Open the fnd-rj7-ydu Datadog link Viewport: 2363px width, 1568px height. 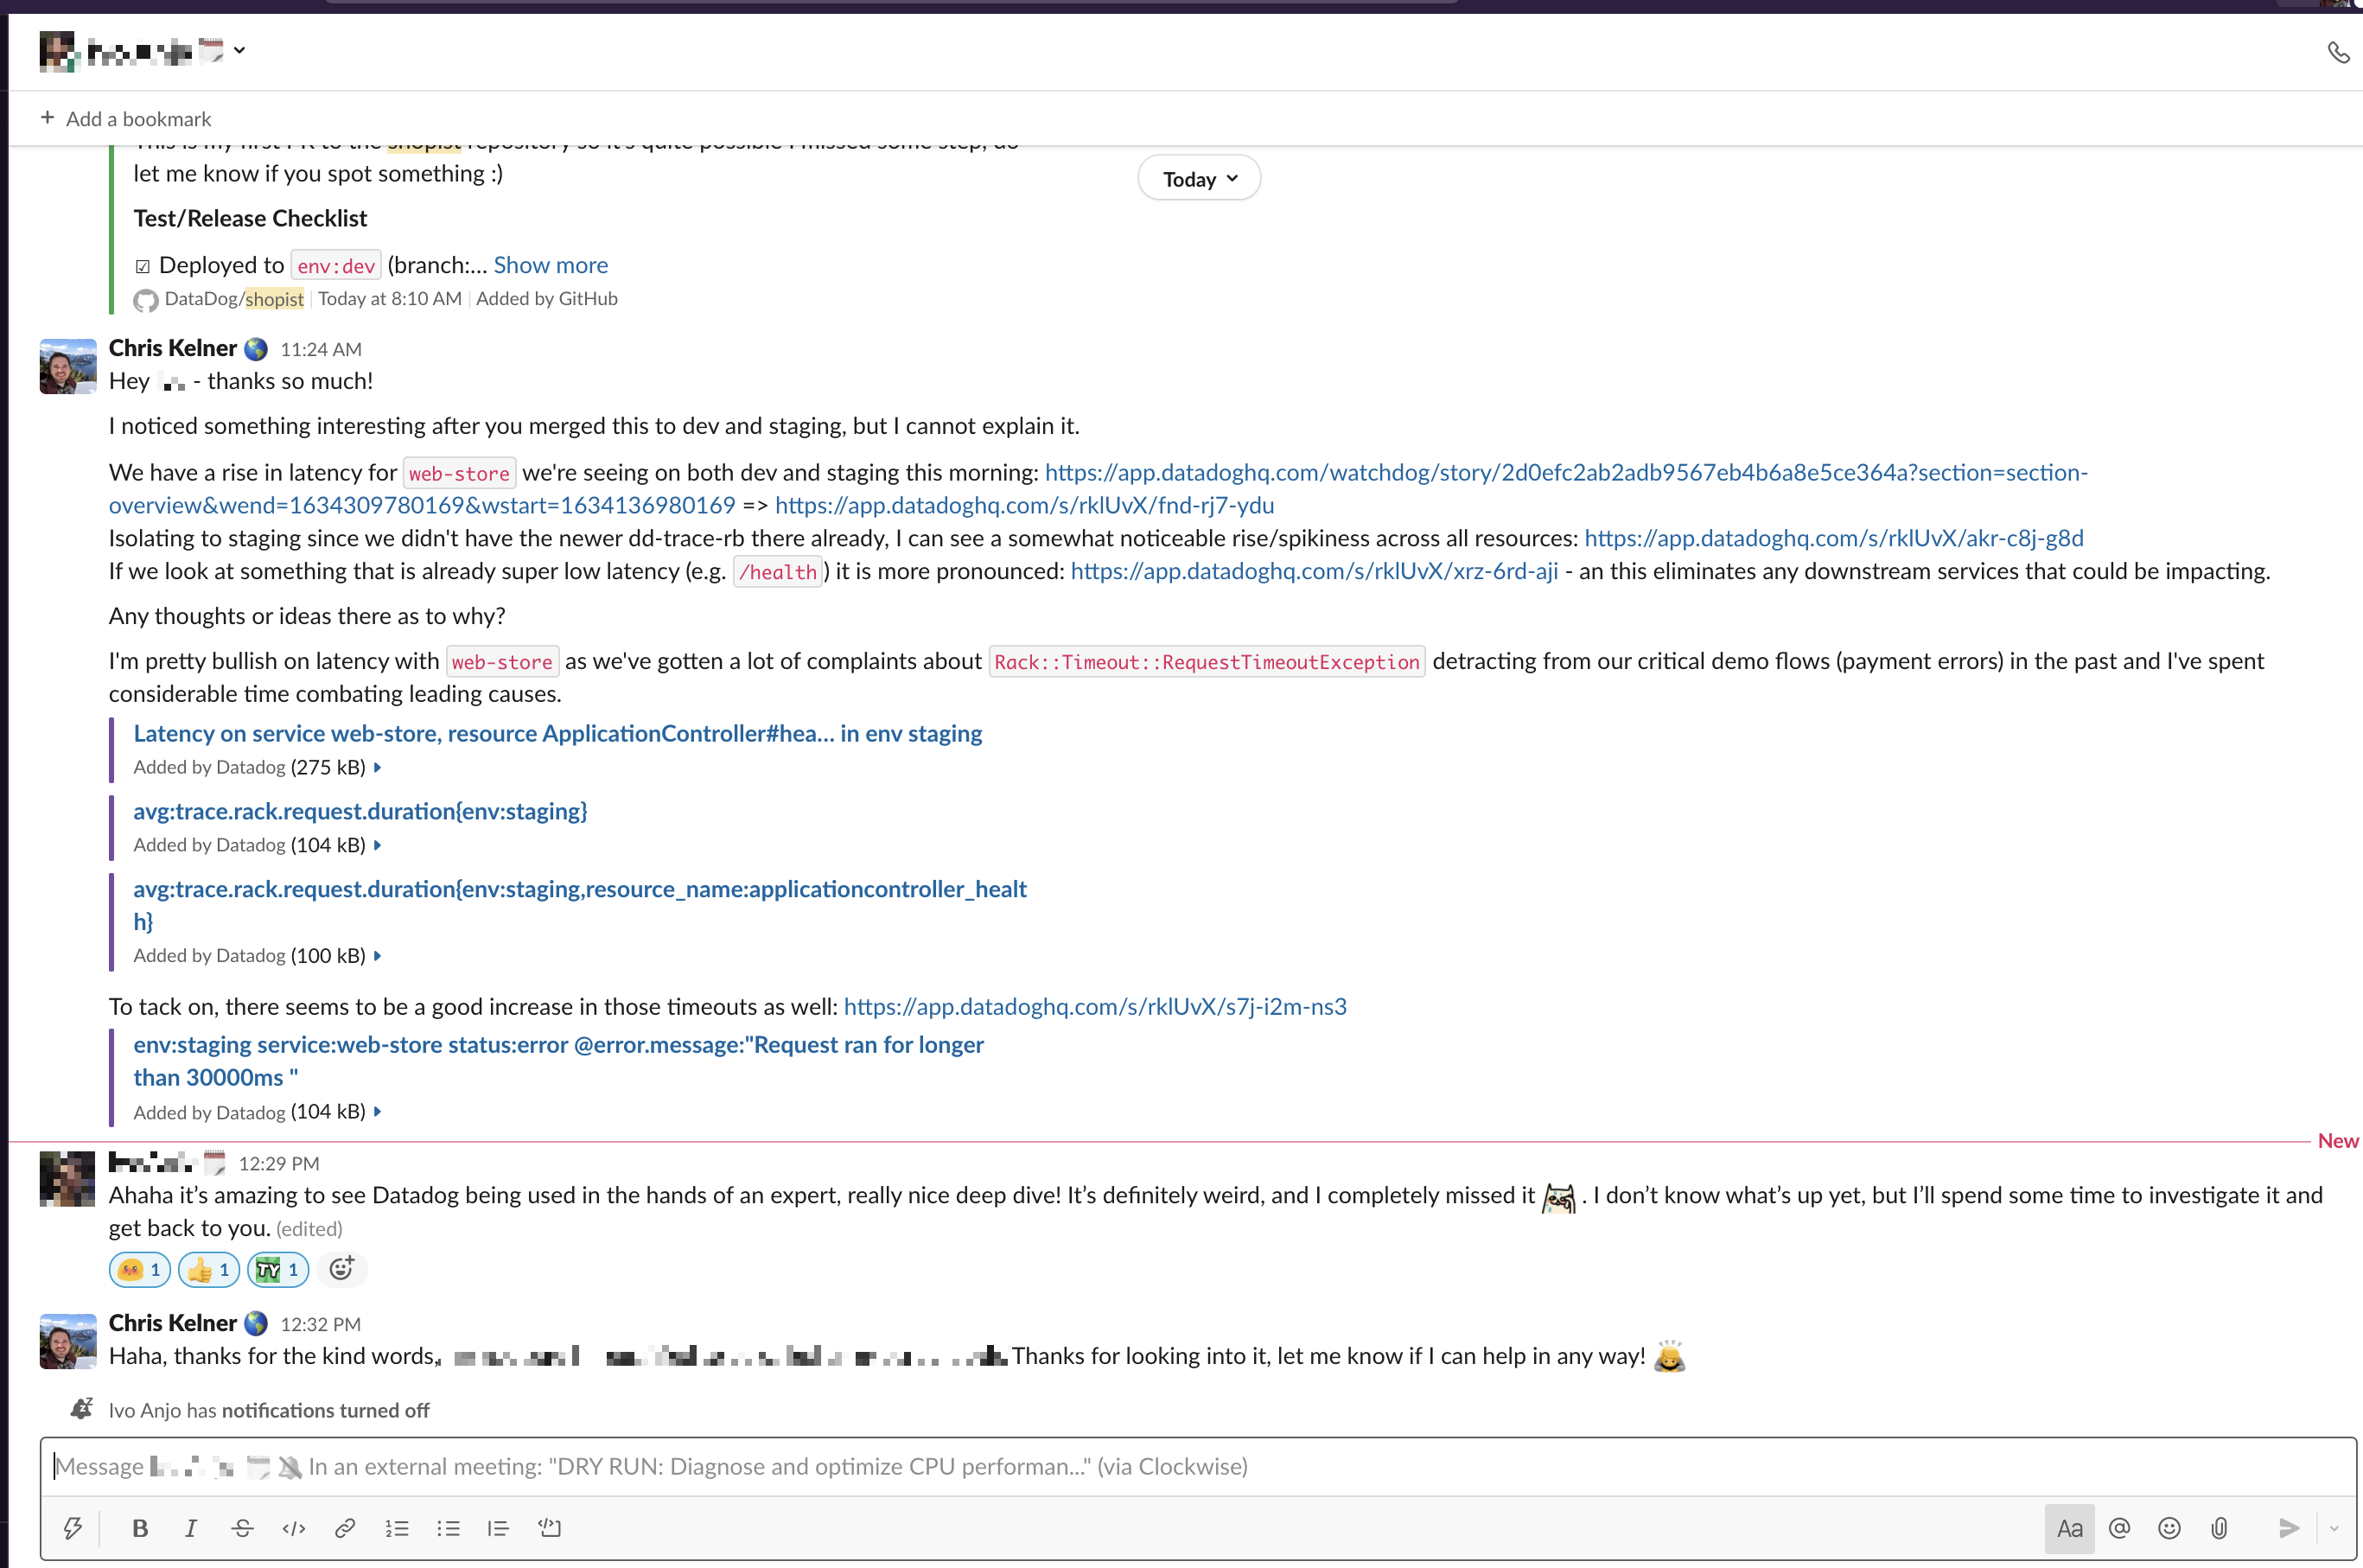tap(1025, 505)
